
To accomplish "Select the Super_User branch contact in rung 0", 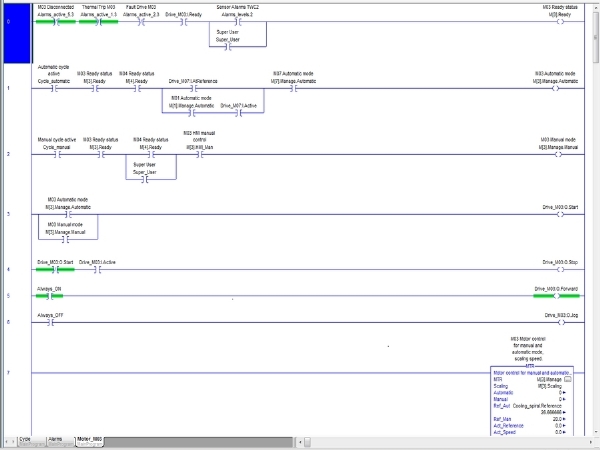I will pyautogui.click(x=228, y=47).
